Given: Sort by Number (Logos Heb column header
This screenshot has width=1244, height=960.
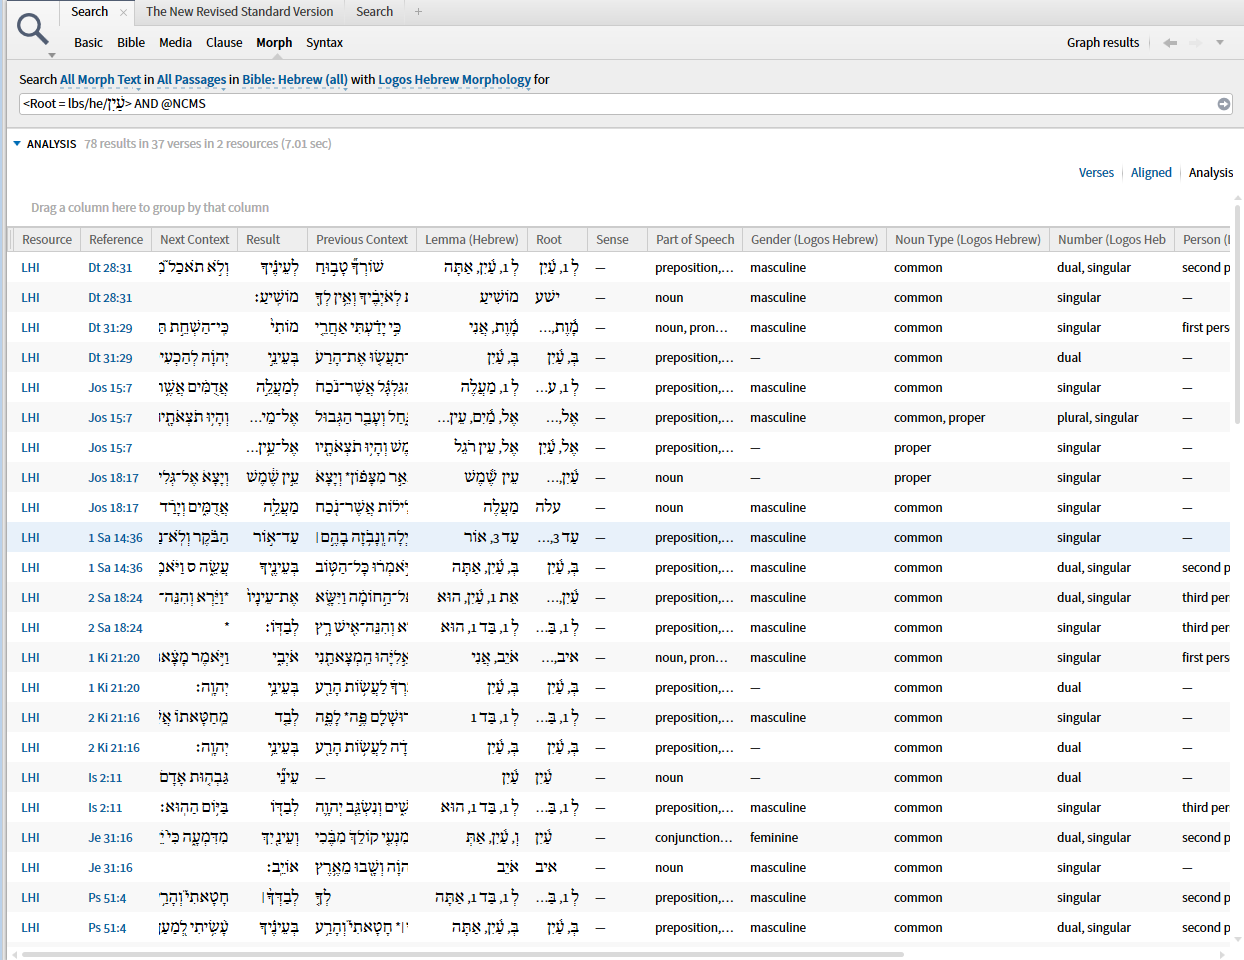Looking at the screenshot, I should pyautogui.click(x=1111, y=240).
